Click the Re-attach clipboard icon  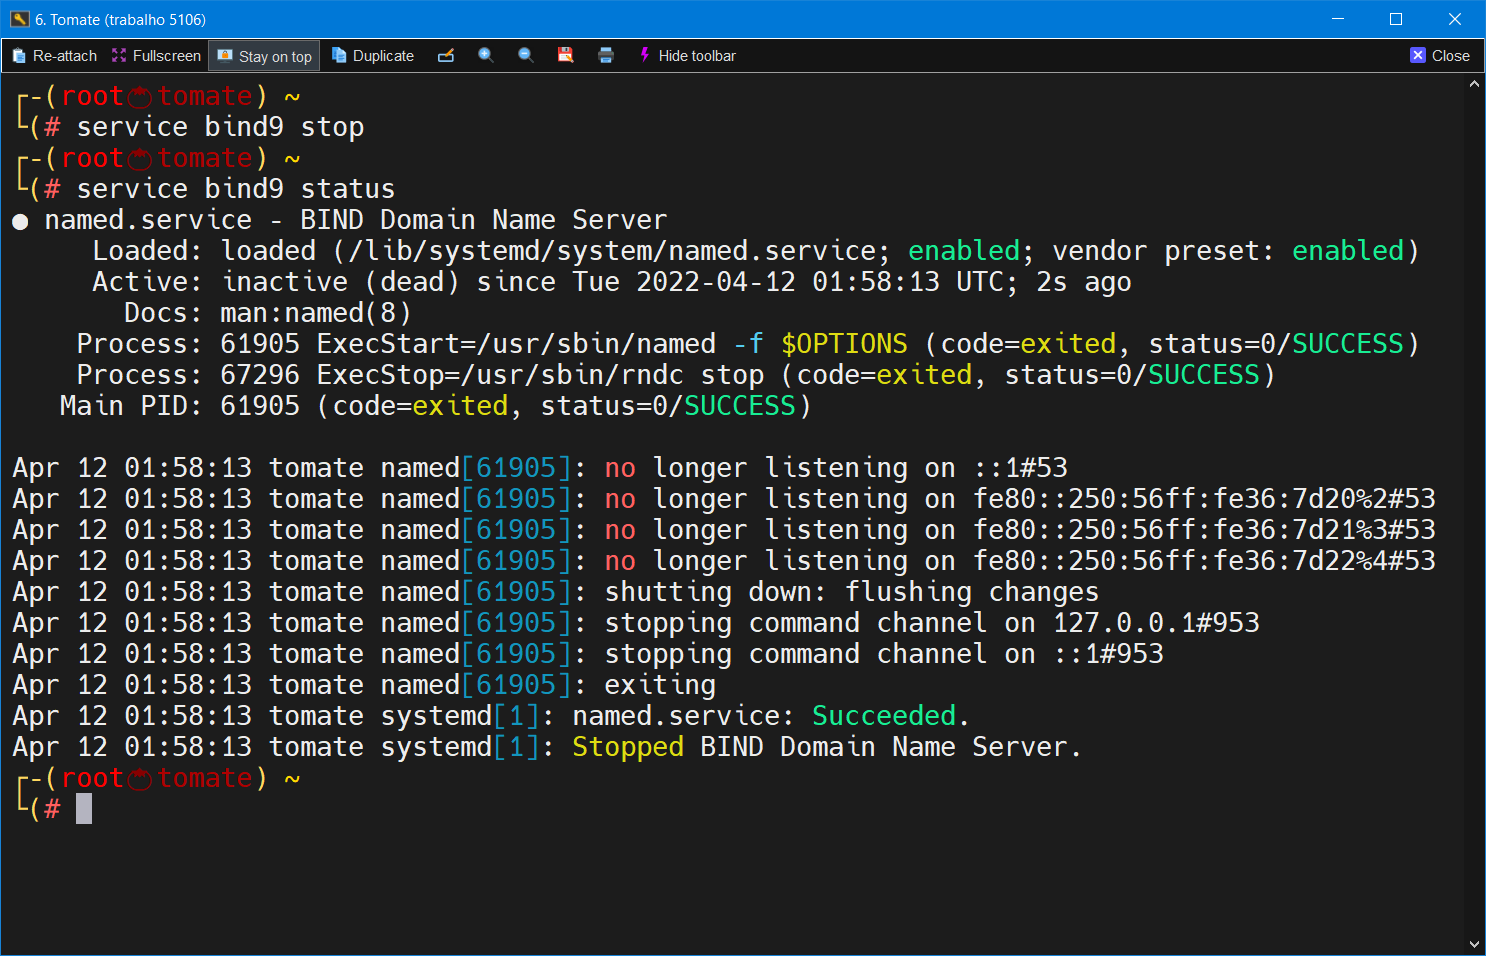19,56
